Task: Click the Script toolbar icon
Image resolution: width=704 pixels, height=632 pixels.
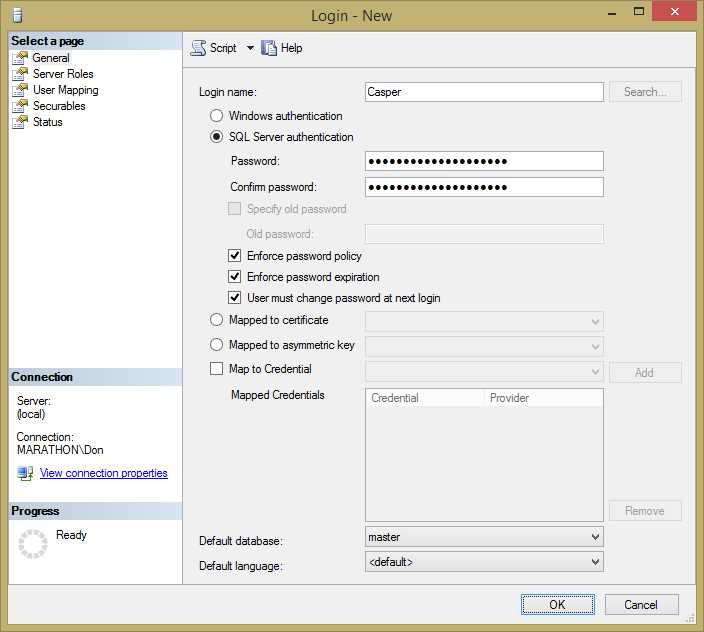Action: (x=198, y=48)
